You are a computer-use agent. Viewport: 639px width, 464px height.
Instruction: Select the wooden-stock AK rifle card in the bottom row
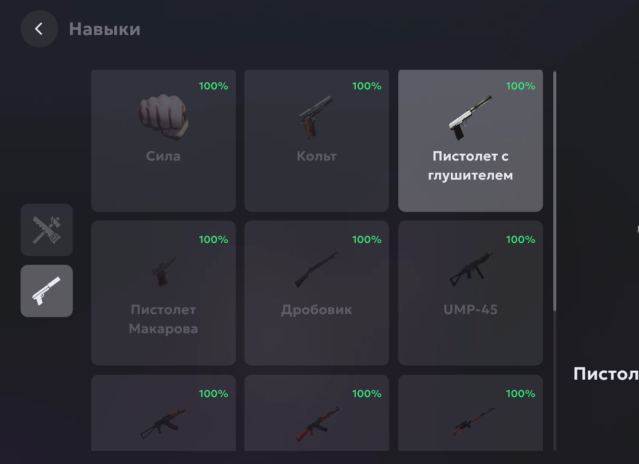(x=317, y=413)
